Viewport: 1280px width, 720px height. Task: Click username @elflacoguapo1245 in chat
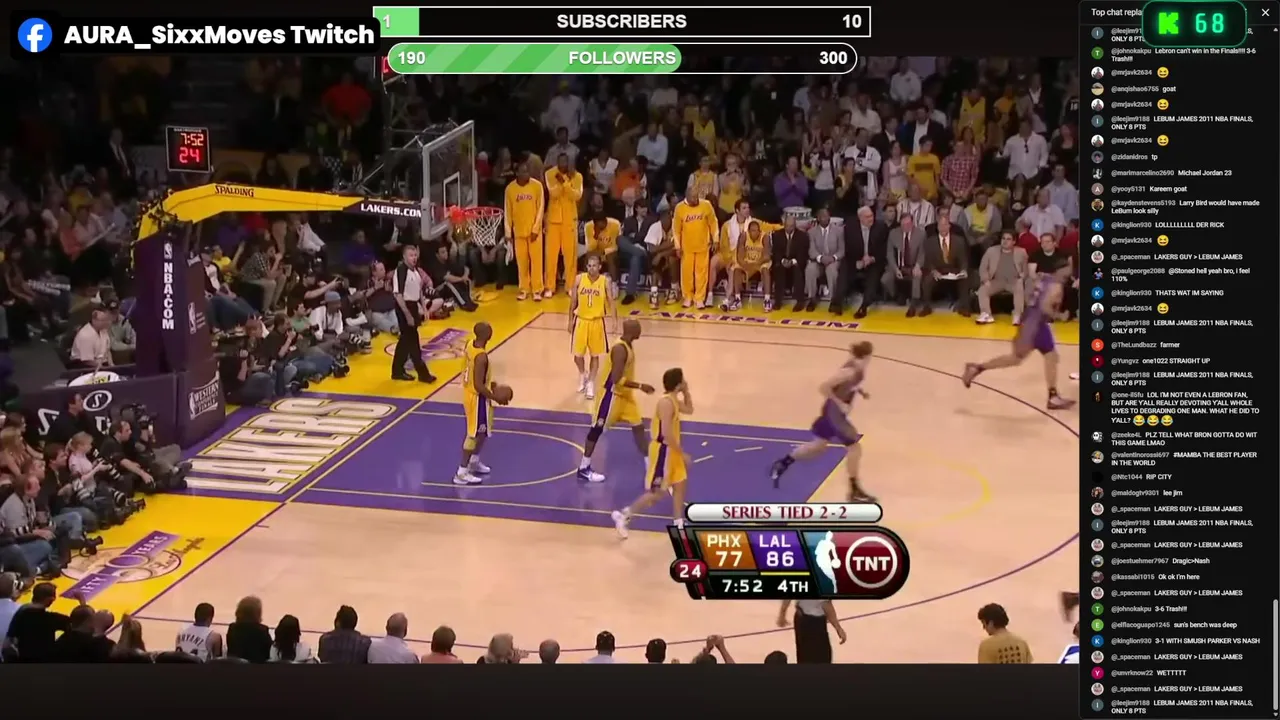click(1140, 625)
